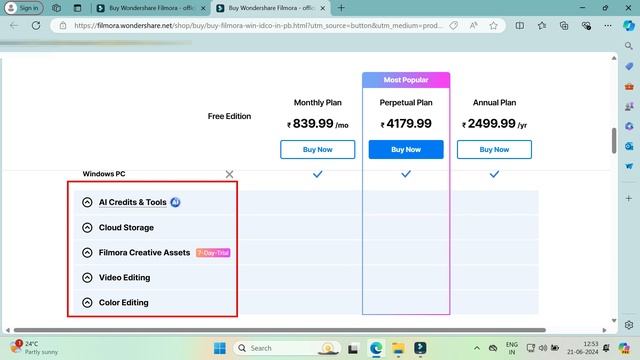640x360 pixels.
Task: Buy the Perpetual Plan now
Action: pos(406,149)
